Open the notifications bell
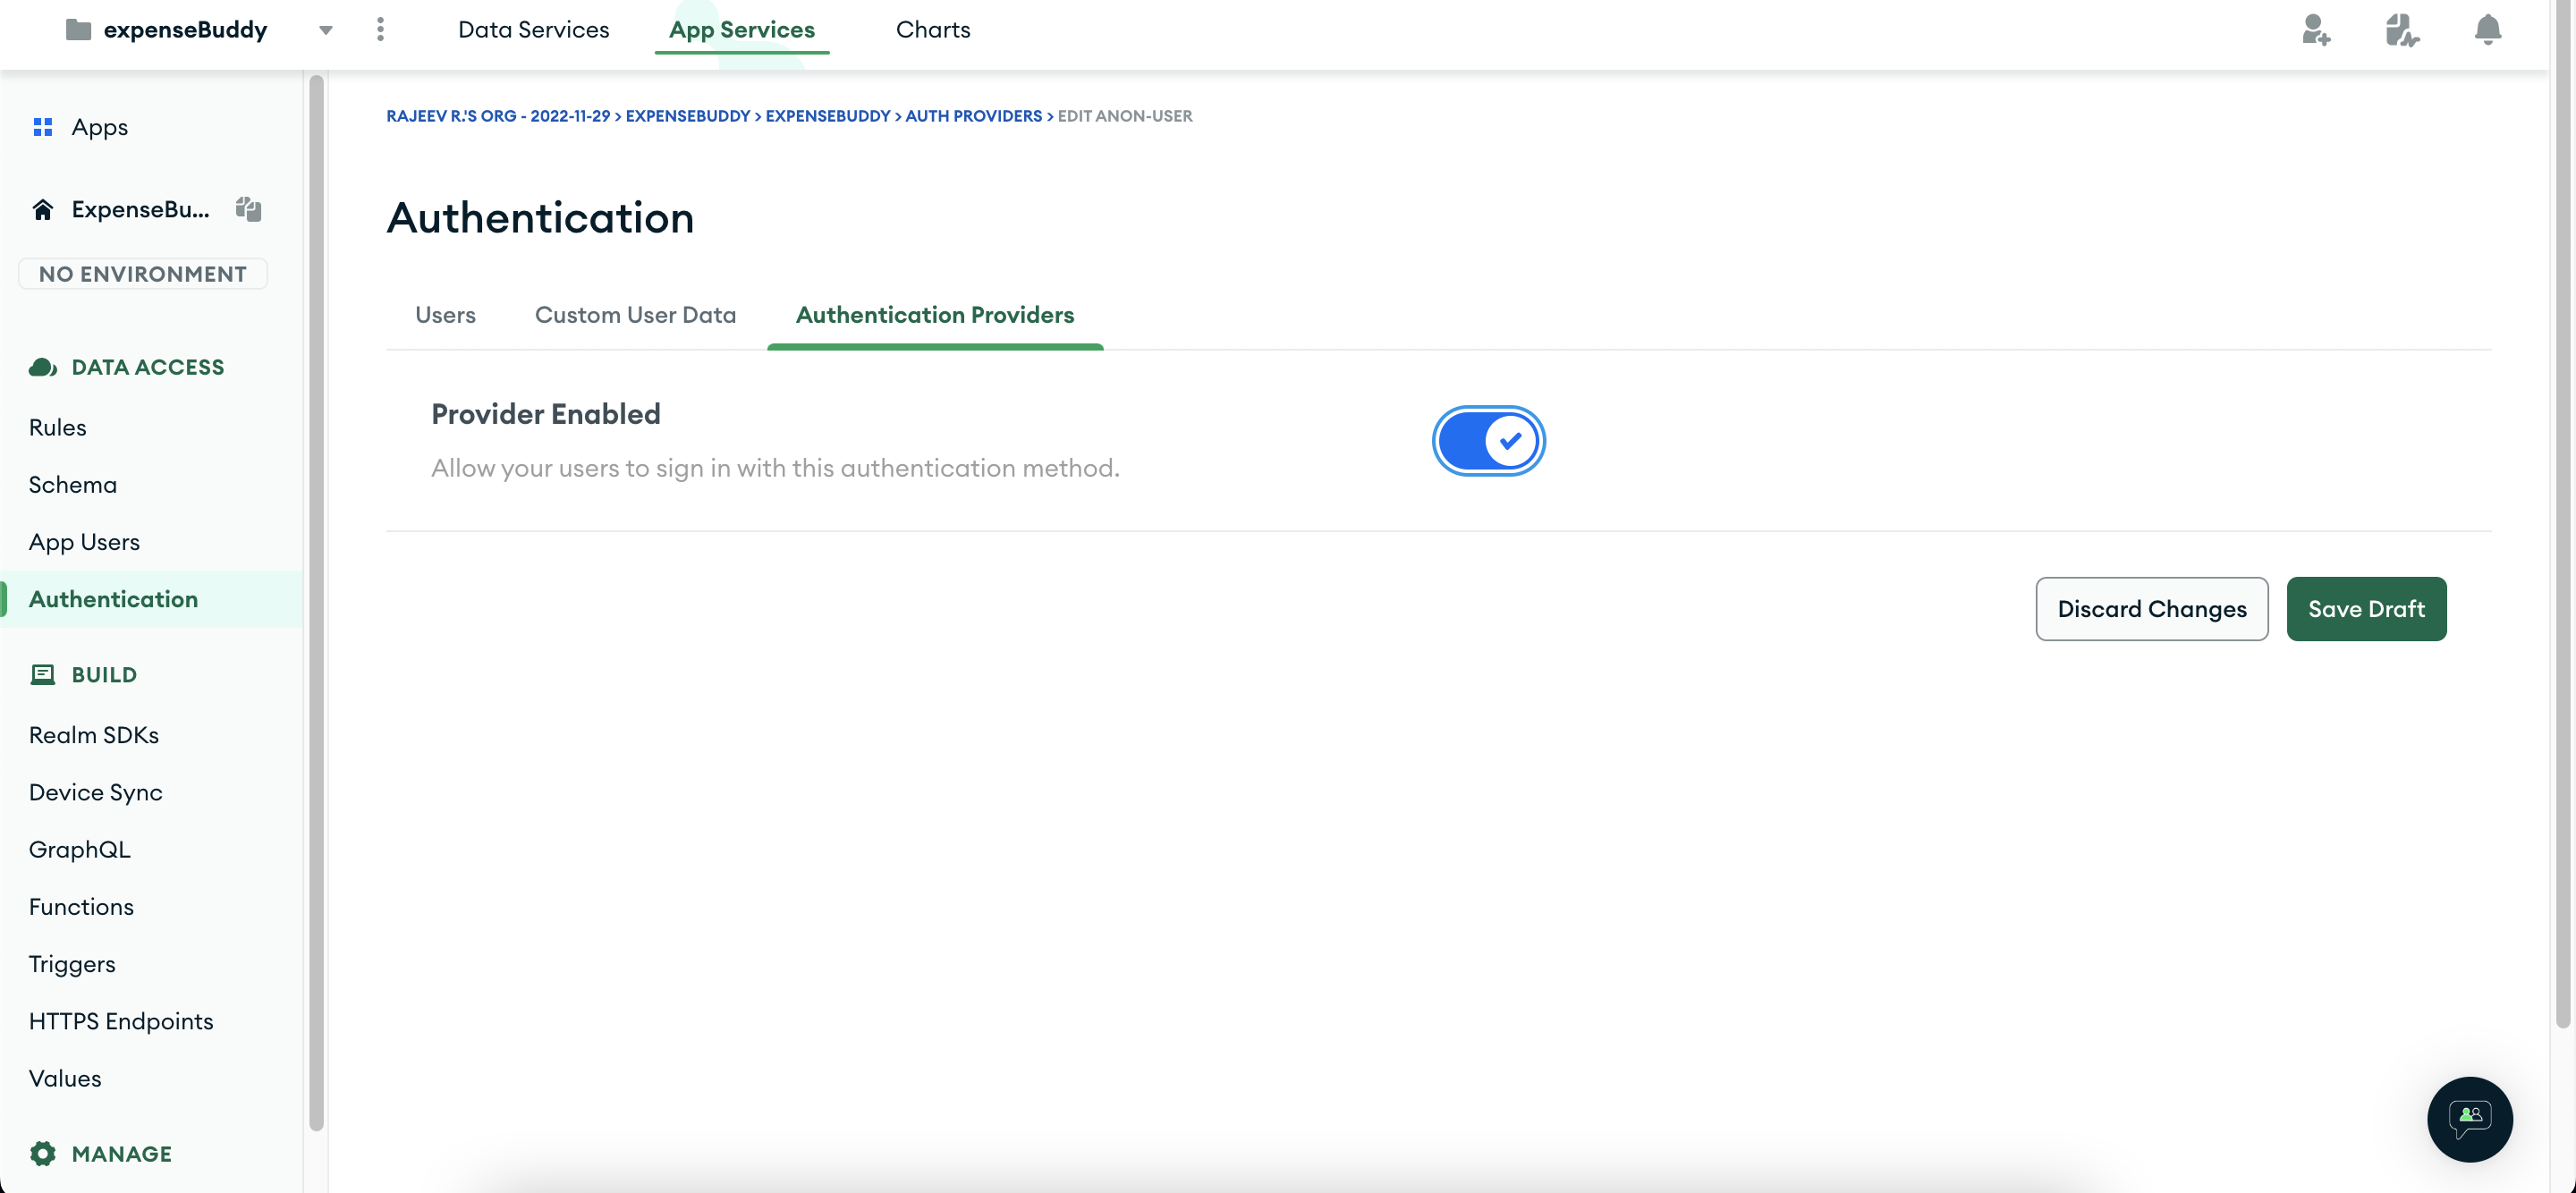Image resolution: width=2576 pixels, height=1193 pixels. click(x=2487, y=30)
